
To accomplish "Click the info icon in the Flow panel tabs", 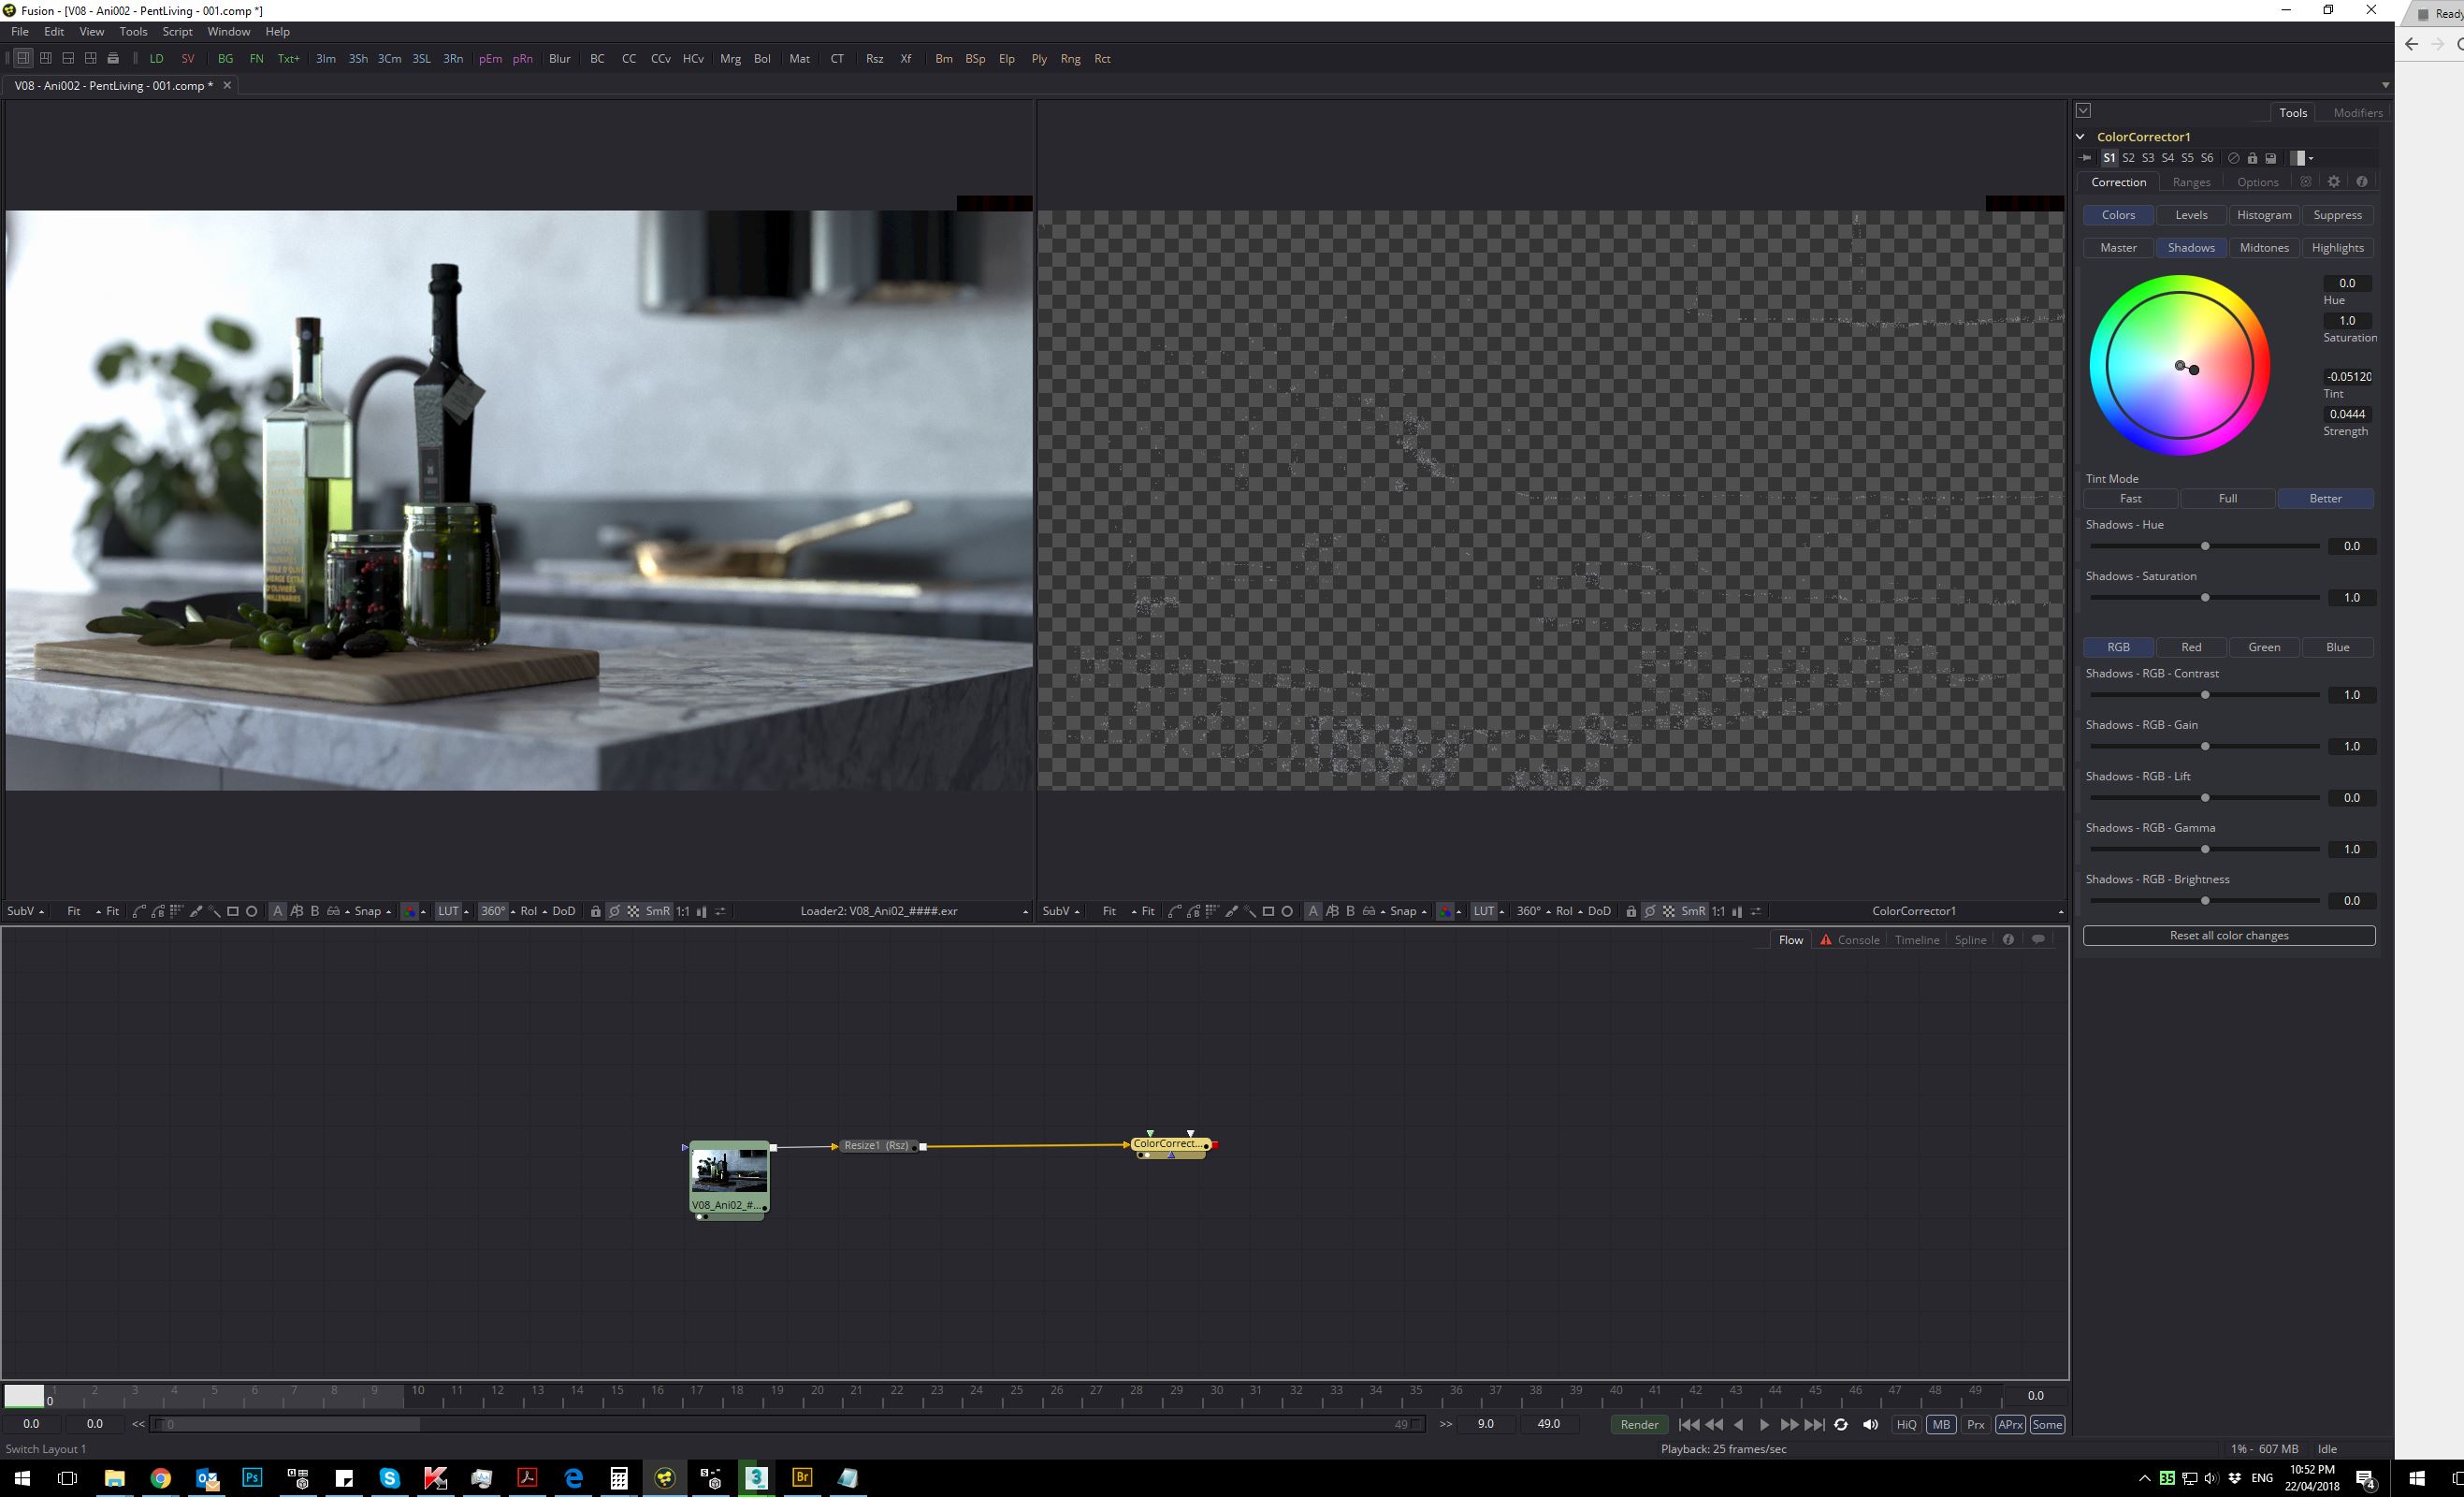I will click(x=2008, y=939).
